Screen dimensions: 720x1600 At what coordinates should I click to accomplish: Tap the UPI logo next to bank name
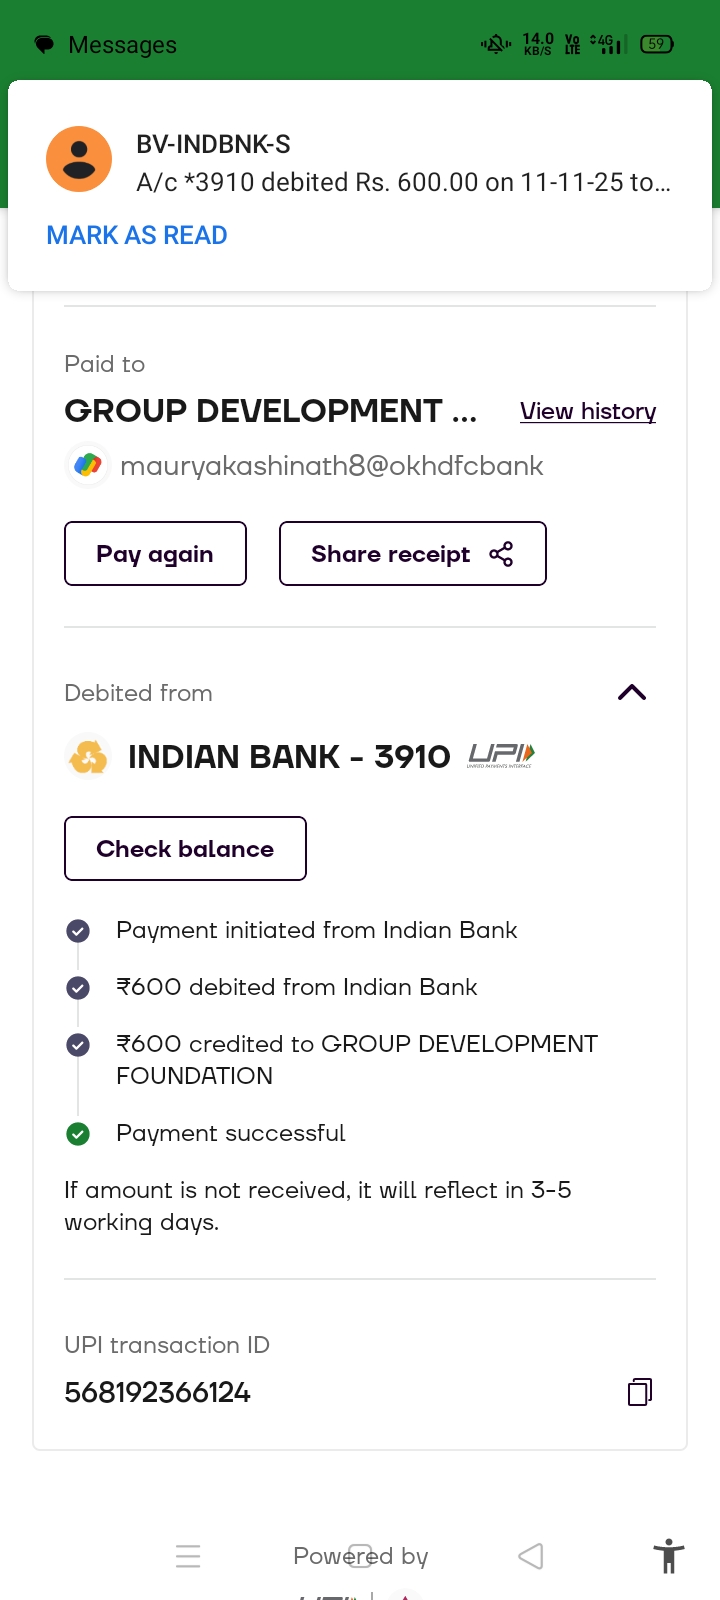click(x=501, y=756)
